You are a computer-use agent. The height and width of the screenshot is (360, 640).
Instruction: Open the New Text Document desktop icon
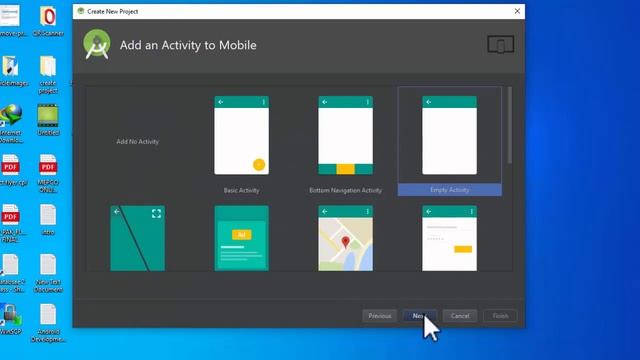48,273
